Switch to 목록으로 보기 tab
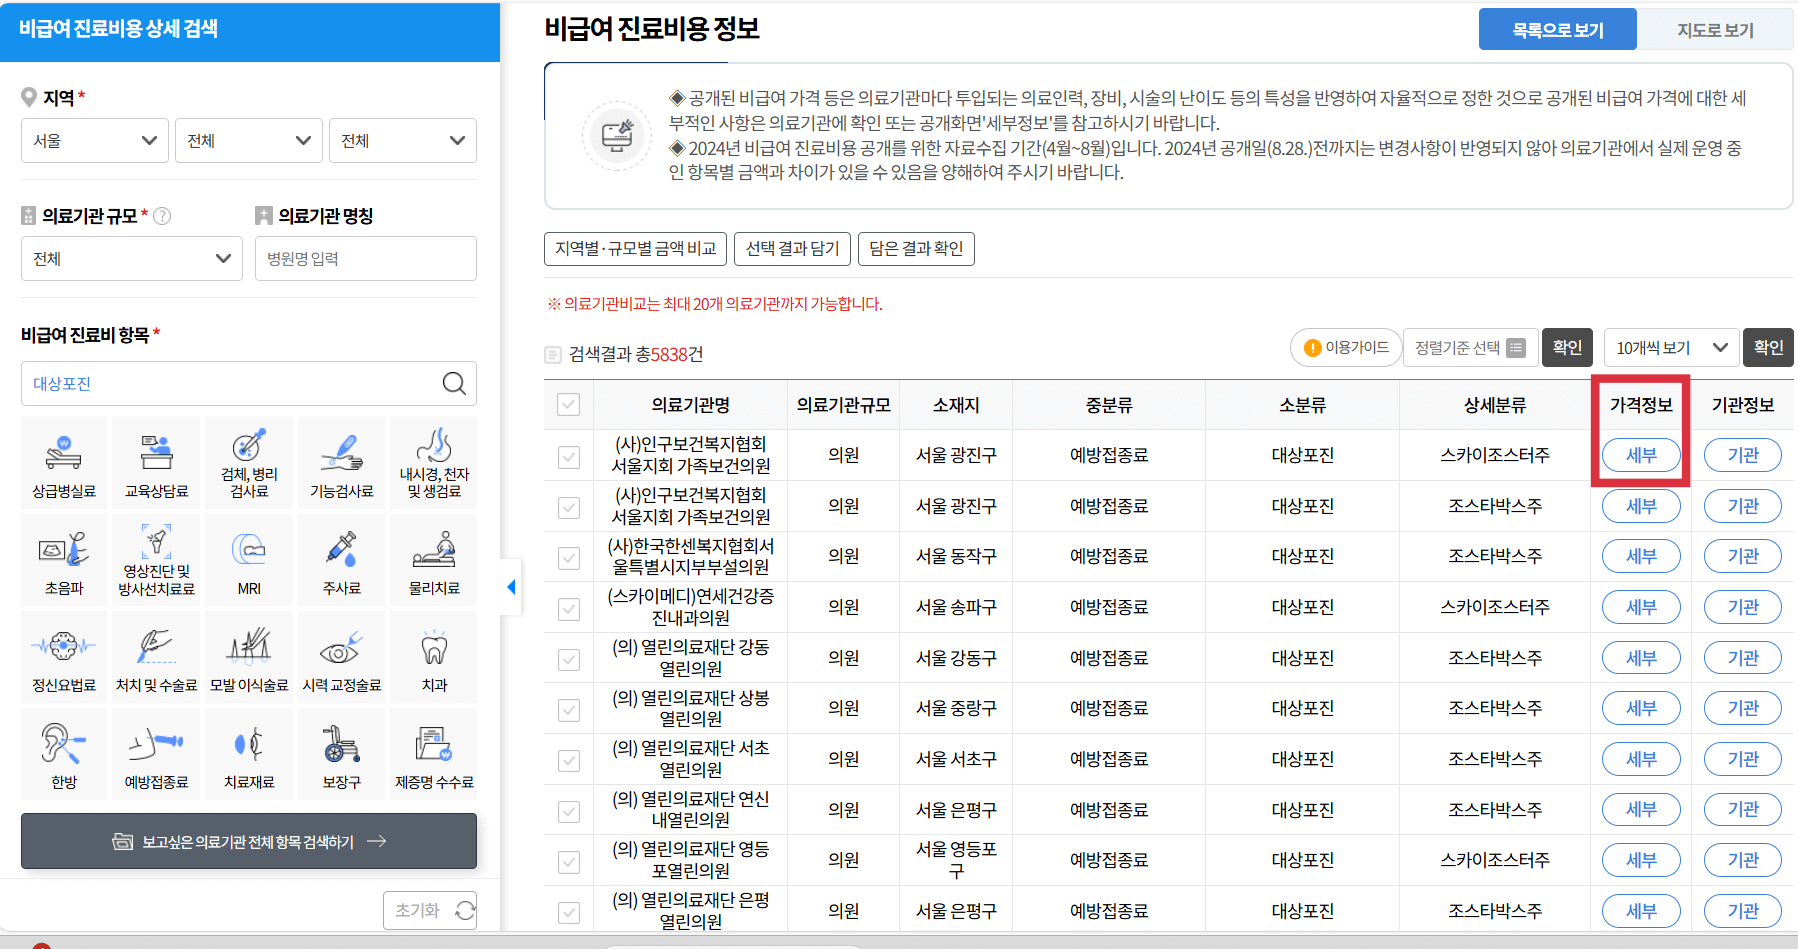Viewport: 1798px width, 949px height. tap(1558, 30)
